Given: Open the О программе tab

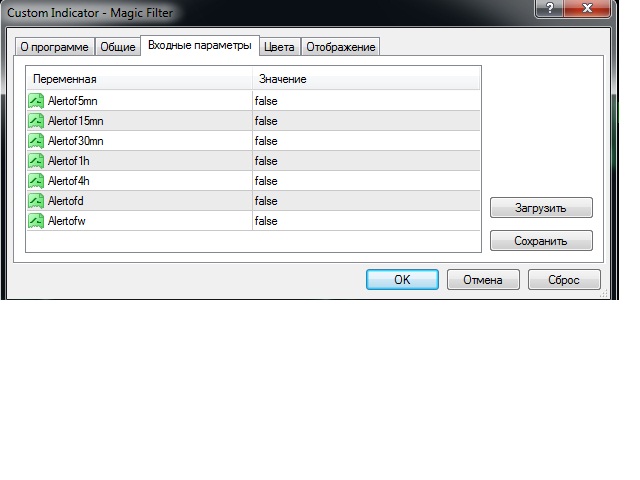Looking at the screenshot, I should point(54,47).
